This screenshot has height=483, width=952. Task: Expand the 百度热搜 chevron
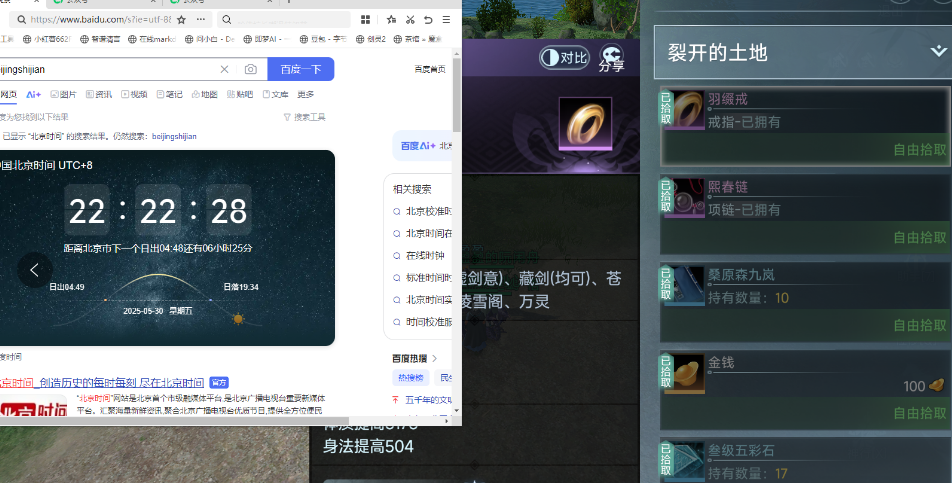click(x=435, y=358)
